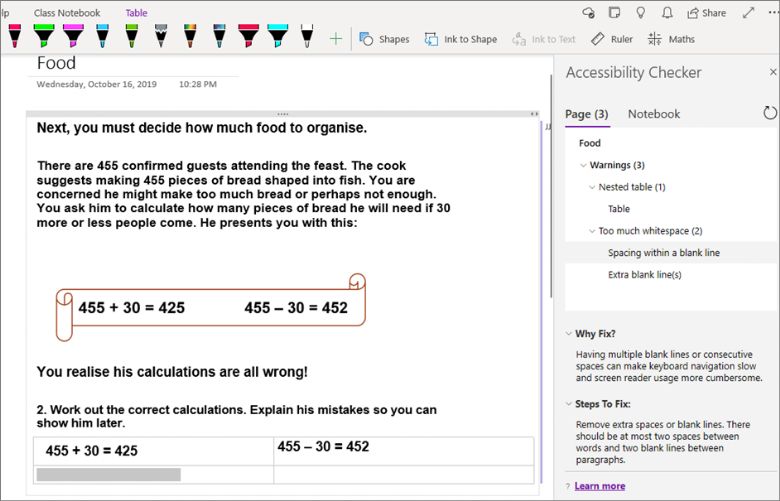The image size is (780, 501).
Task: Select the red highlighter
Action: pos(248,36)
